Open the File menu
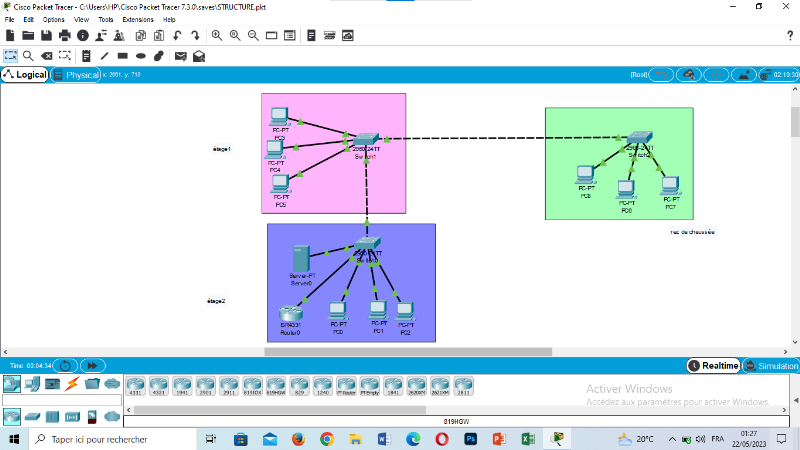This screenshot has height=450, width=800. [x=9, y=19]
